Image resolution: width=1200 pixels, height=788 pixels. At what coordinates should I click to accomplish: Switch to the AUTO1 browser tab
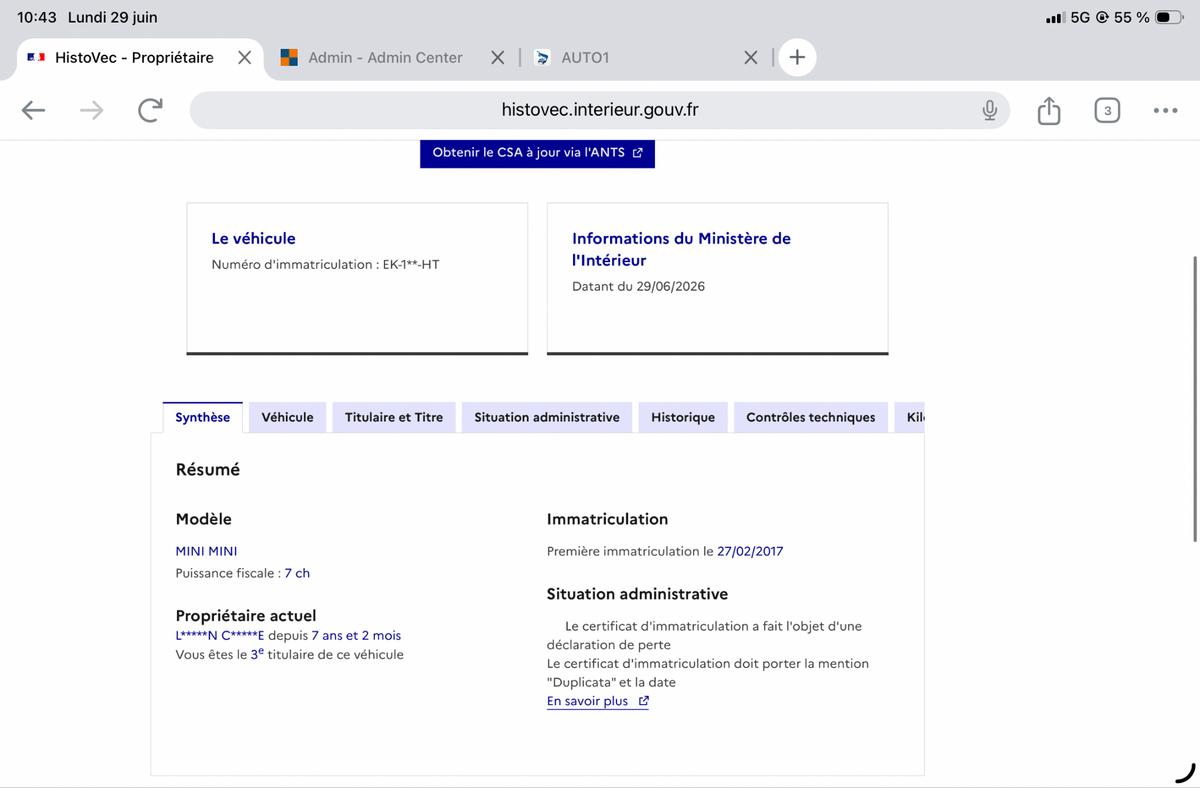click(585, 58)
